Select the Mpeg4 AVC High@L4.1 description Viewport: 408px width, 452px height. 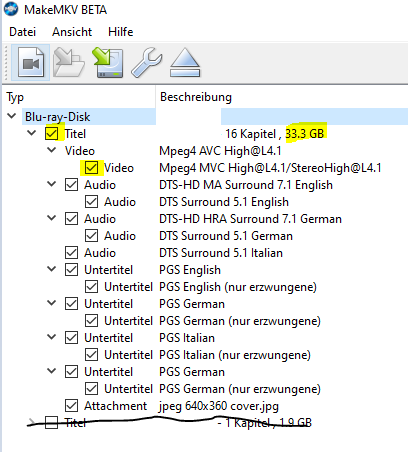tap(220, 151)
